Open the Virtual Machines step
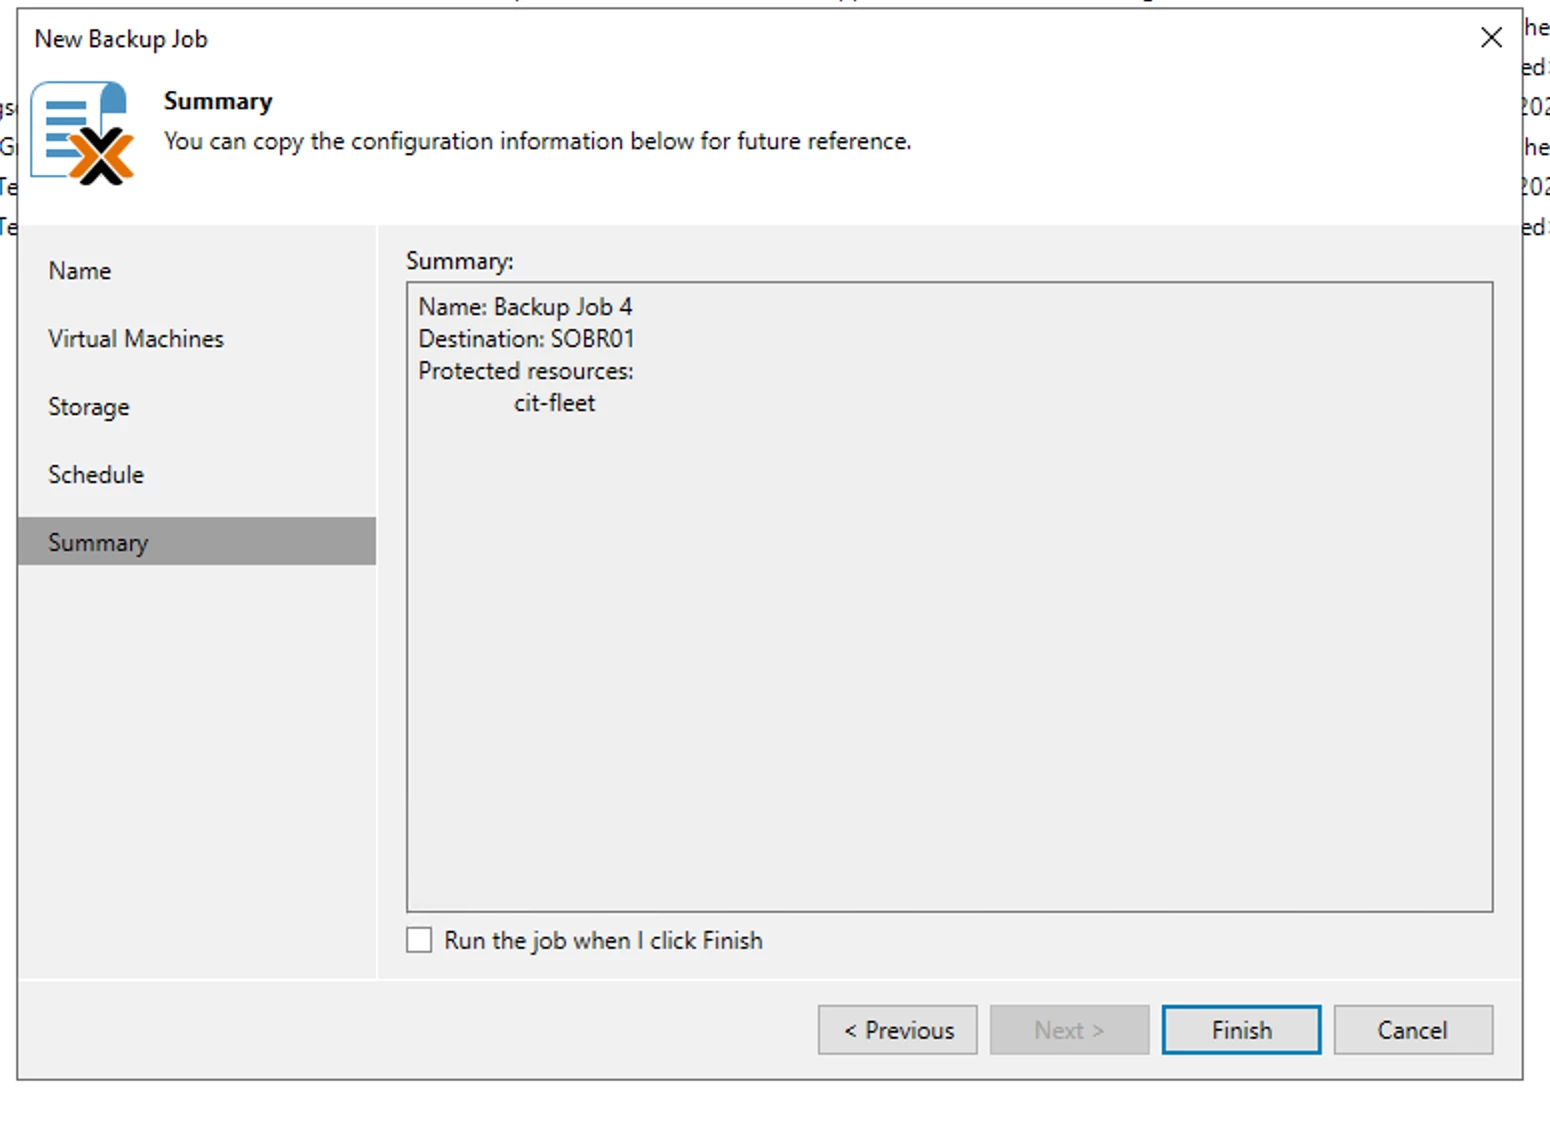 tap(136, 339)
